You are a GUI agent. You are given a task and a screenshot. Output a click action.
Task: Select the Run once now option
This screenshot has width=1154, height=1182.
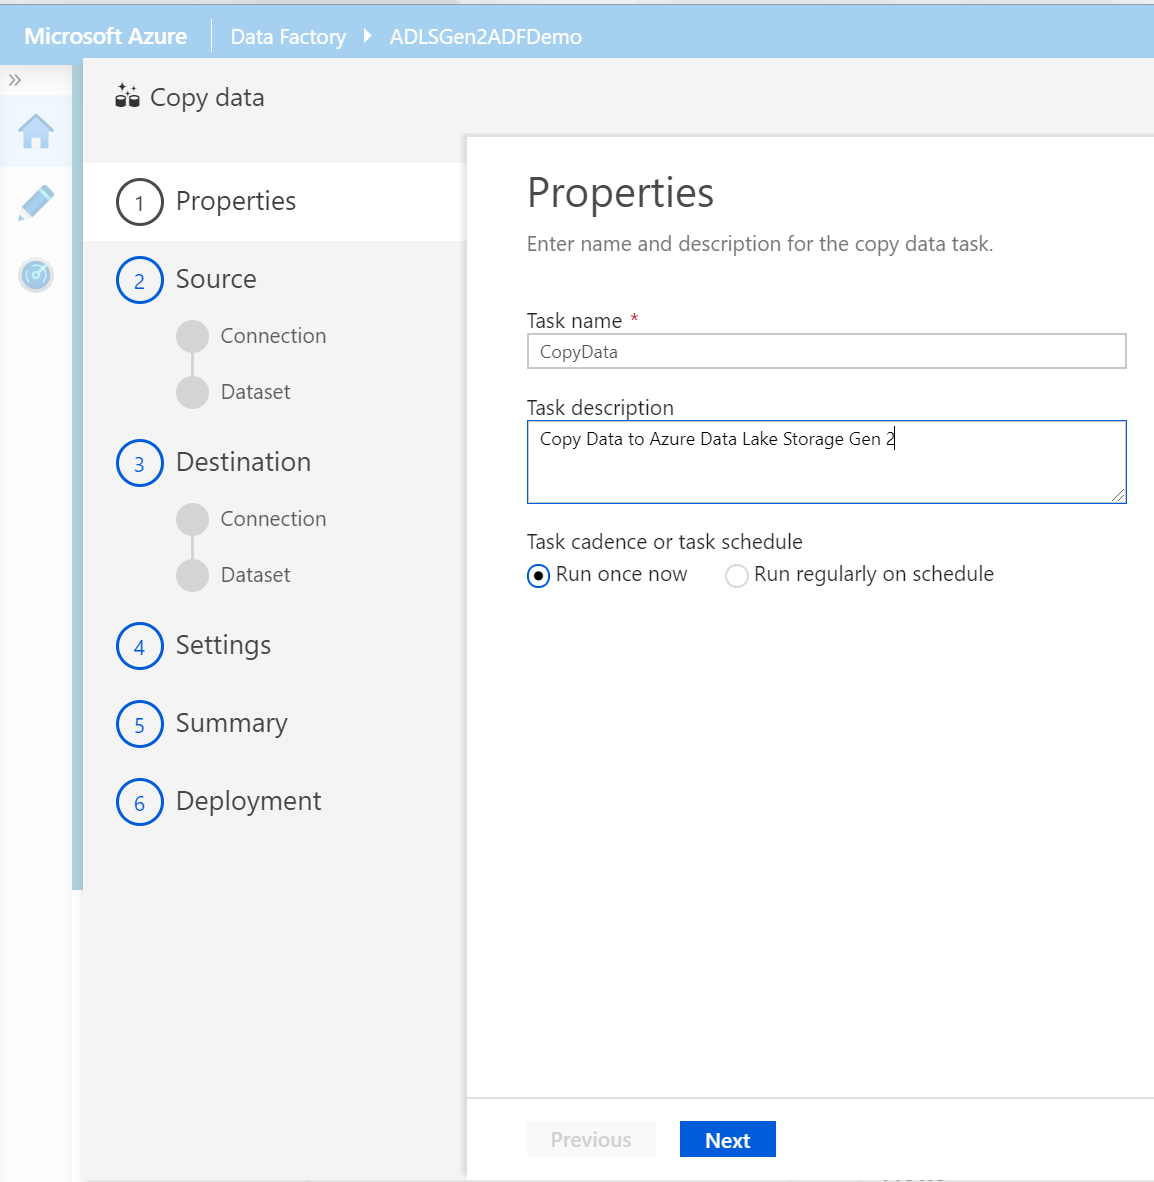point(538,575)
